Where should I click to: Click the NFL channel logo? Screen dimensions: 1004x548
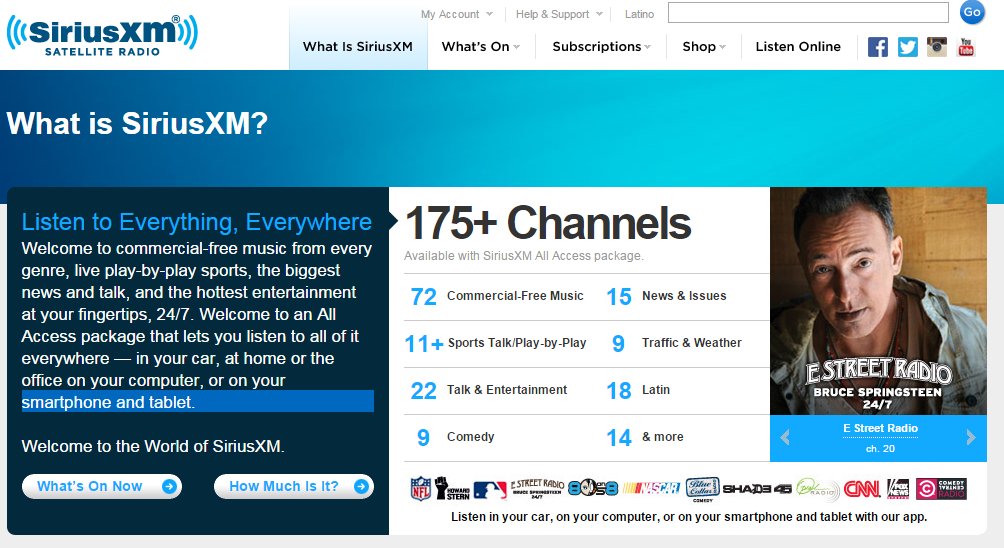pos(421,489)
